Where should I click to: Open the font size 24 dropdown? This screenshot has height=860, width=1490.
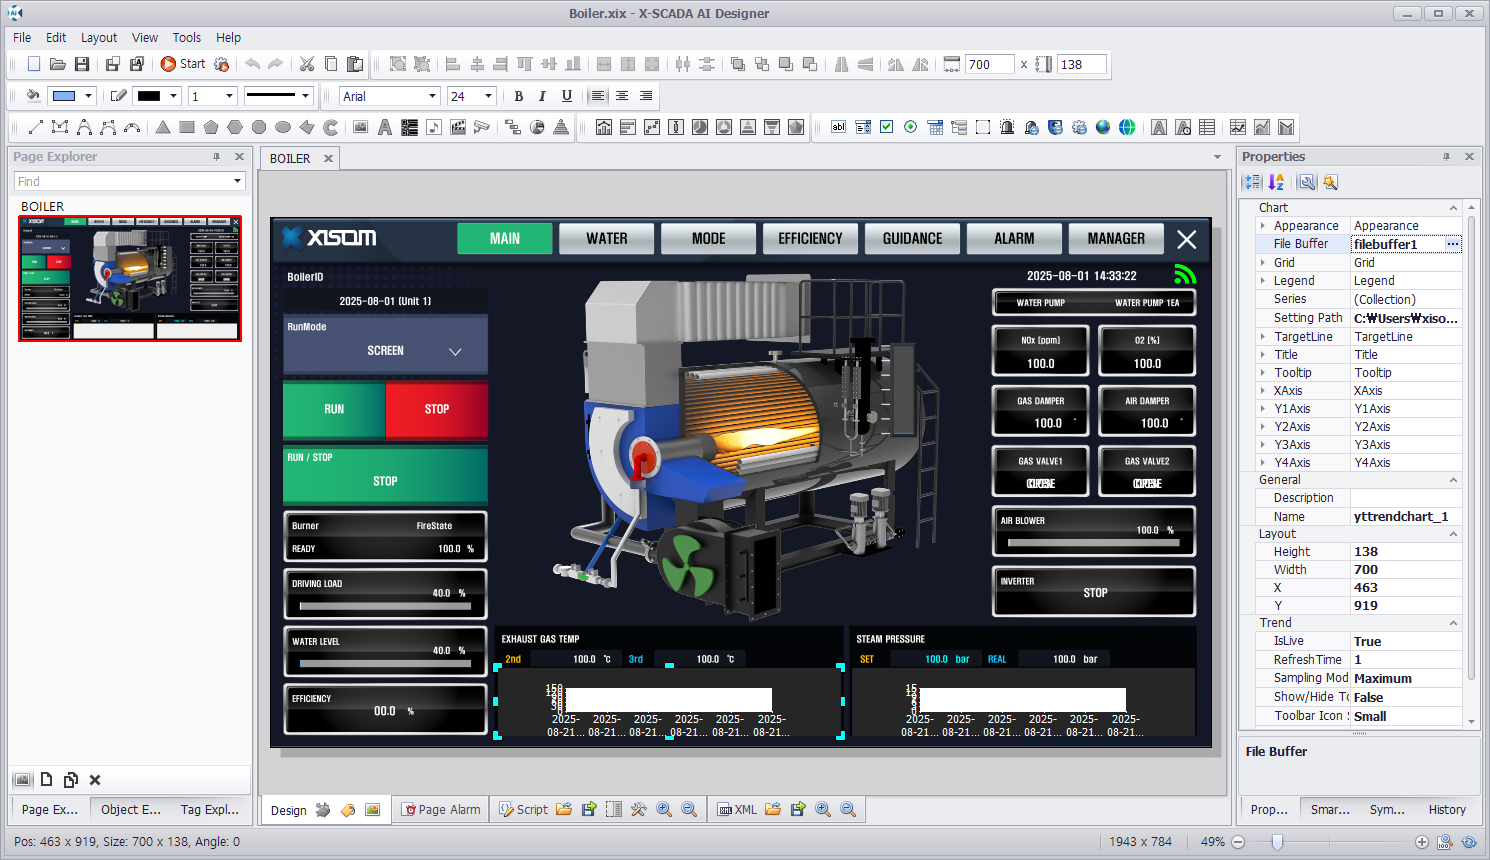pyautogui.click(x=488, y=96)
